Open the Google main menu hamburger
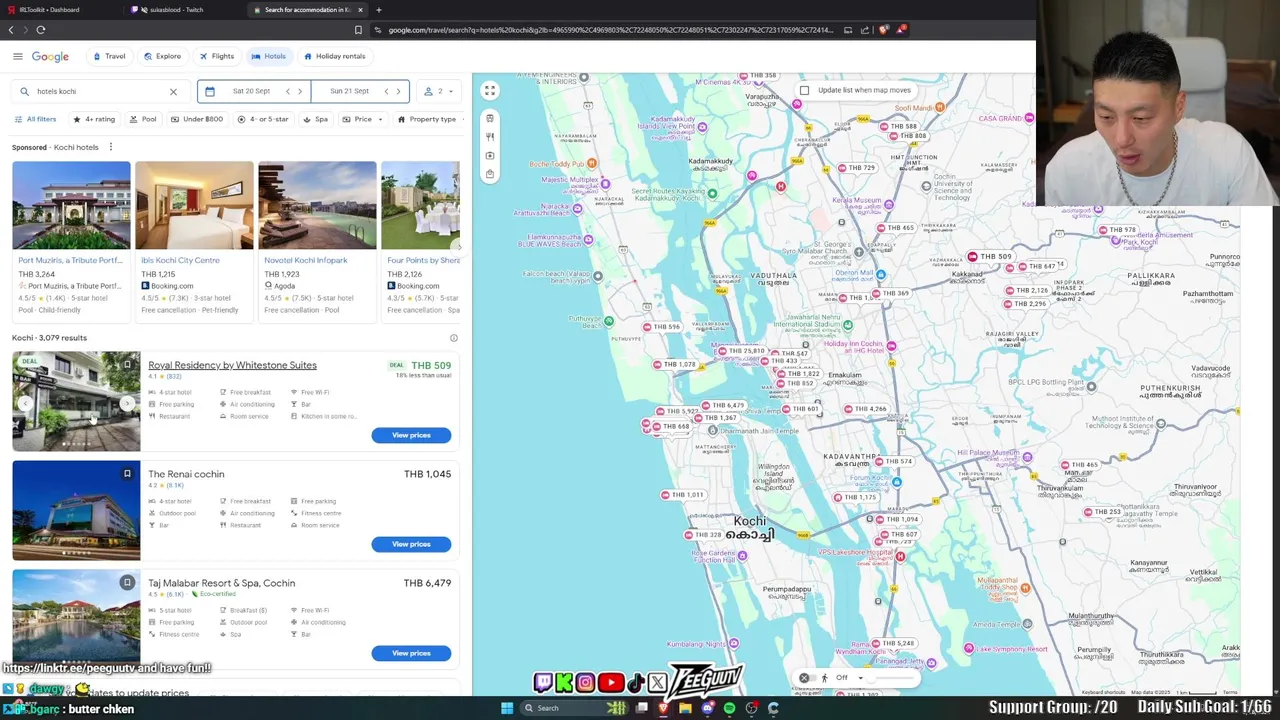The image size is (1280, 720). coord(17,56)
